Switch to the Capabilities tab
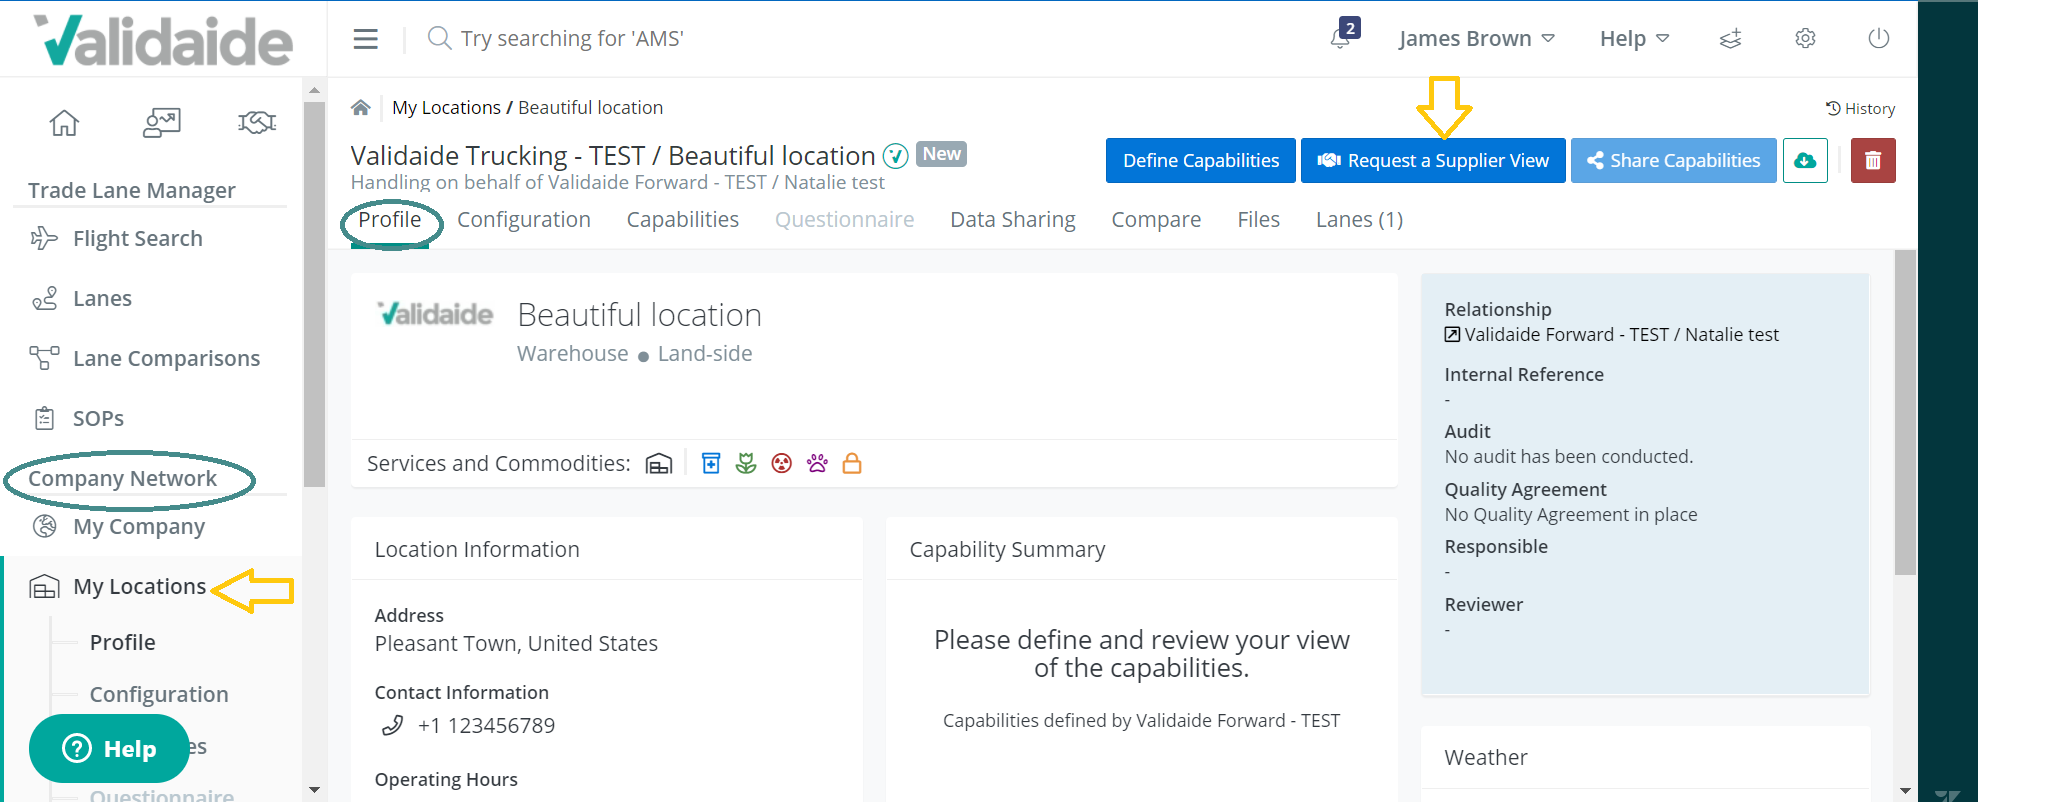Image resolution: width=2065 pixels, height=802 pixels. click(683, 220)
